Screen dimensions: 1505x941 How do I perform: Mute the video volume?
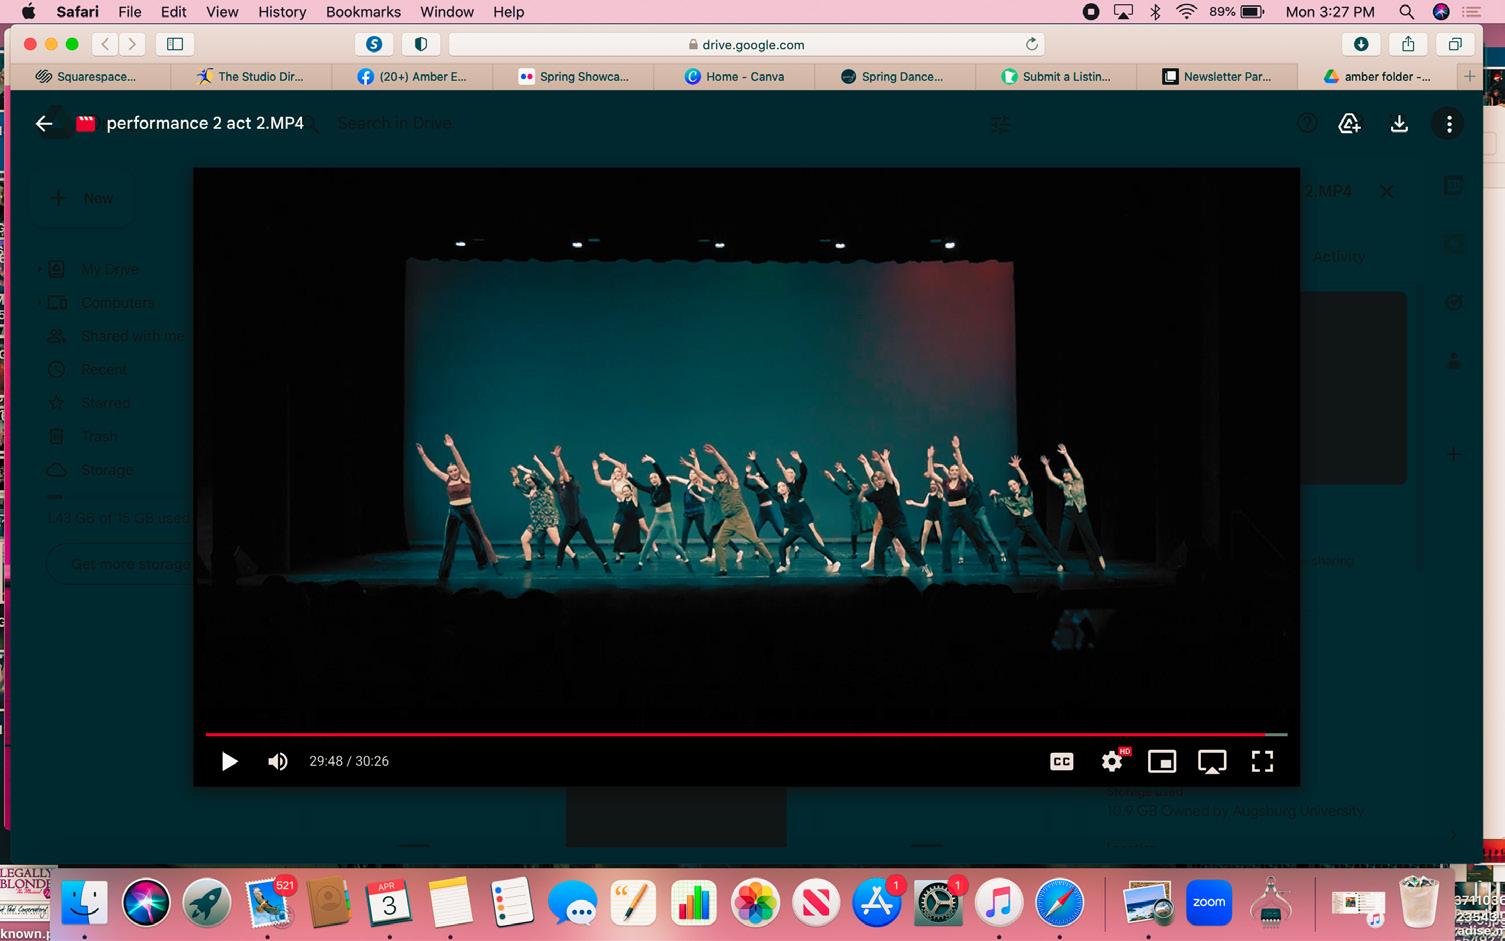[278, 762]
